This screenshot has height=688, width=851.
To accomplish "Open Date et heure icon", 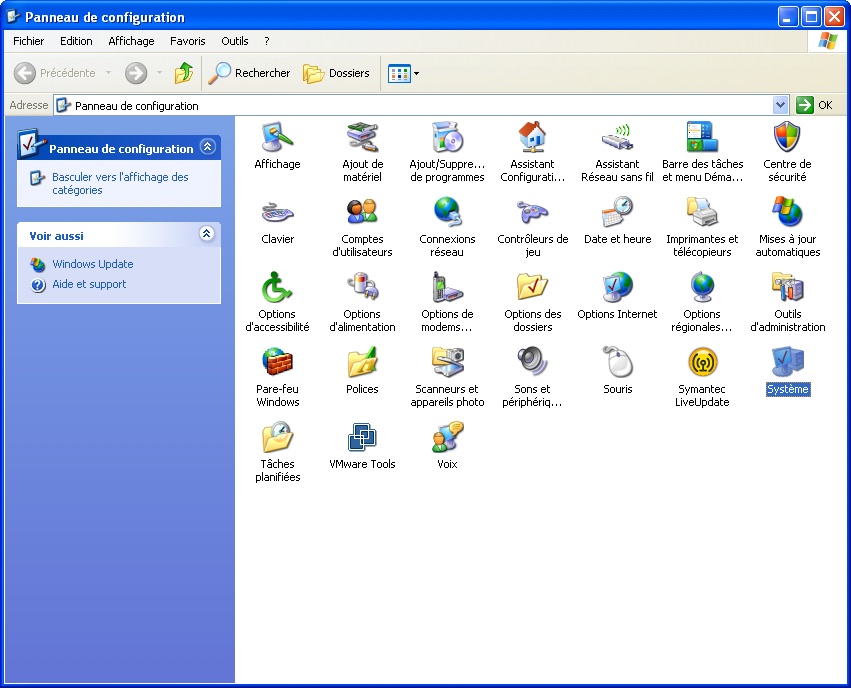I will point(617,212).
